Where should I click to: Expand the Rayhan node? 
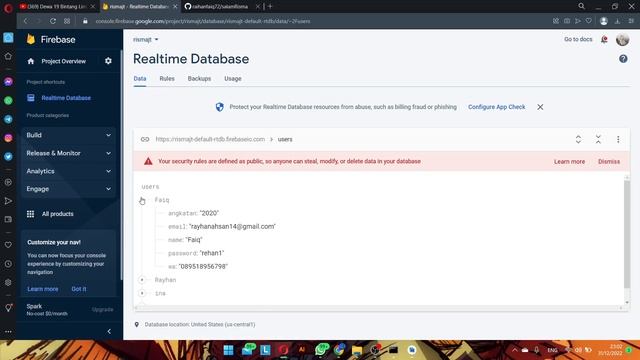click(142, 280)
